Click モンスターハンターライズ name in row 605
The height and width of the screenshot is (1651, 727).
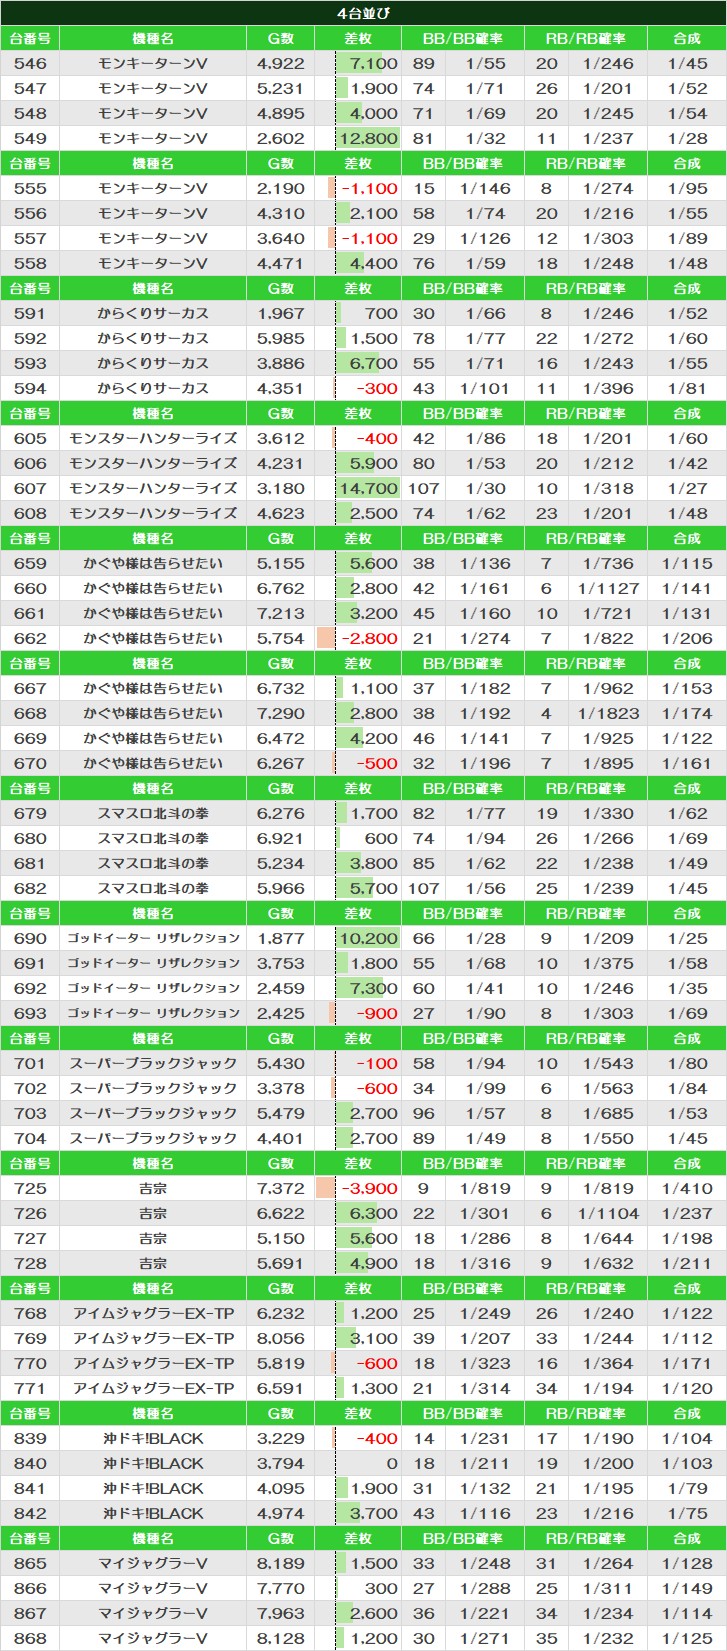(153, 438)
